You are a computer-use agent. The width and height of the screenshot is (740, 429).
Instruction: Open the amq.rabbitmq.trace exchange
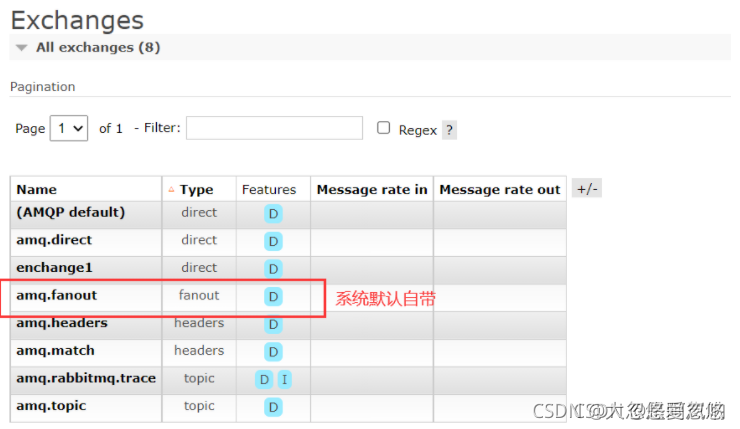pos(86,378)
